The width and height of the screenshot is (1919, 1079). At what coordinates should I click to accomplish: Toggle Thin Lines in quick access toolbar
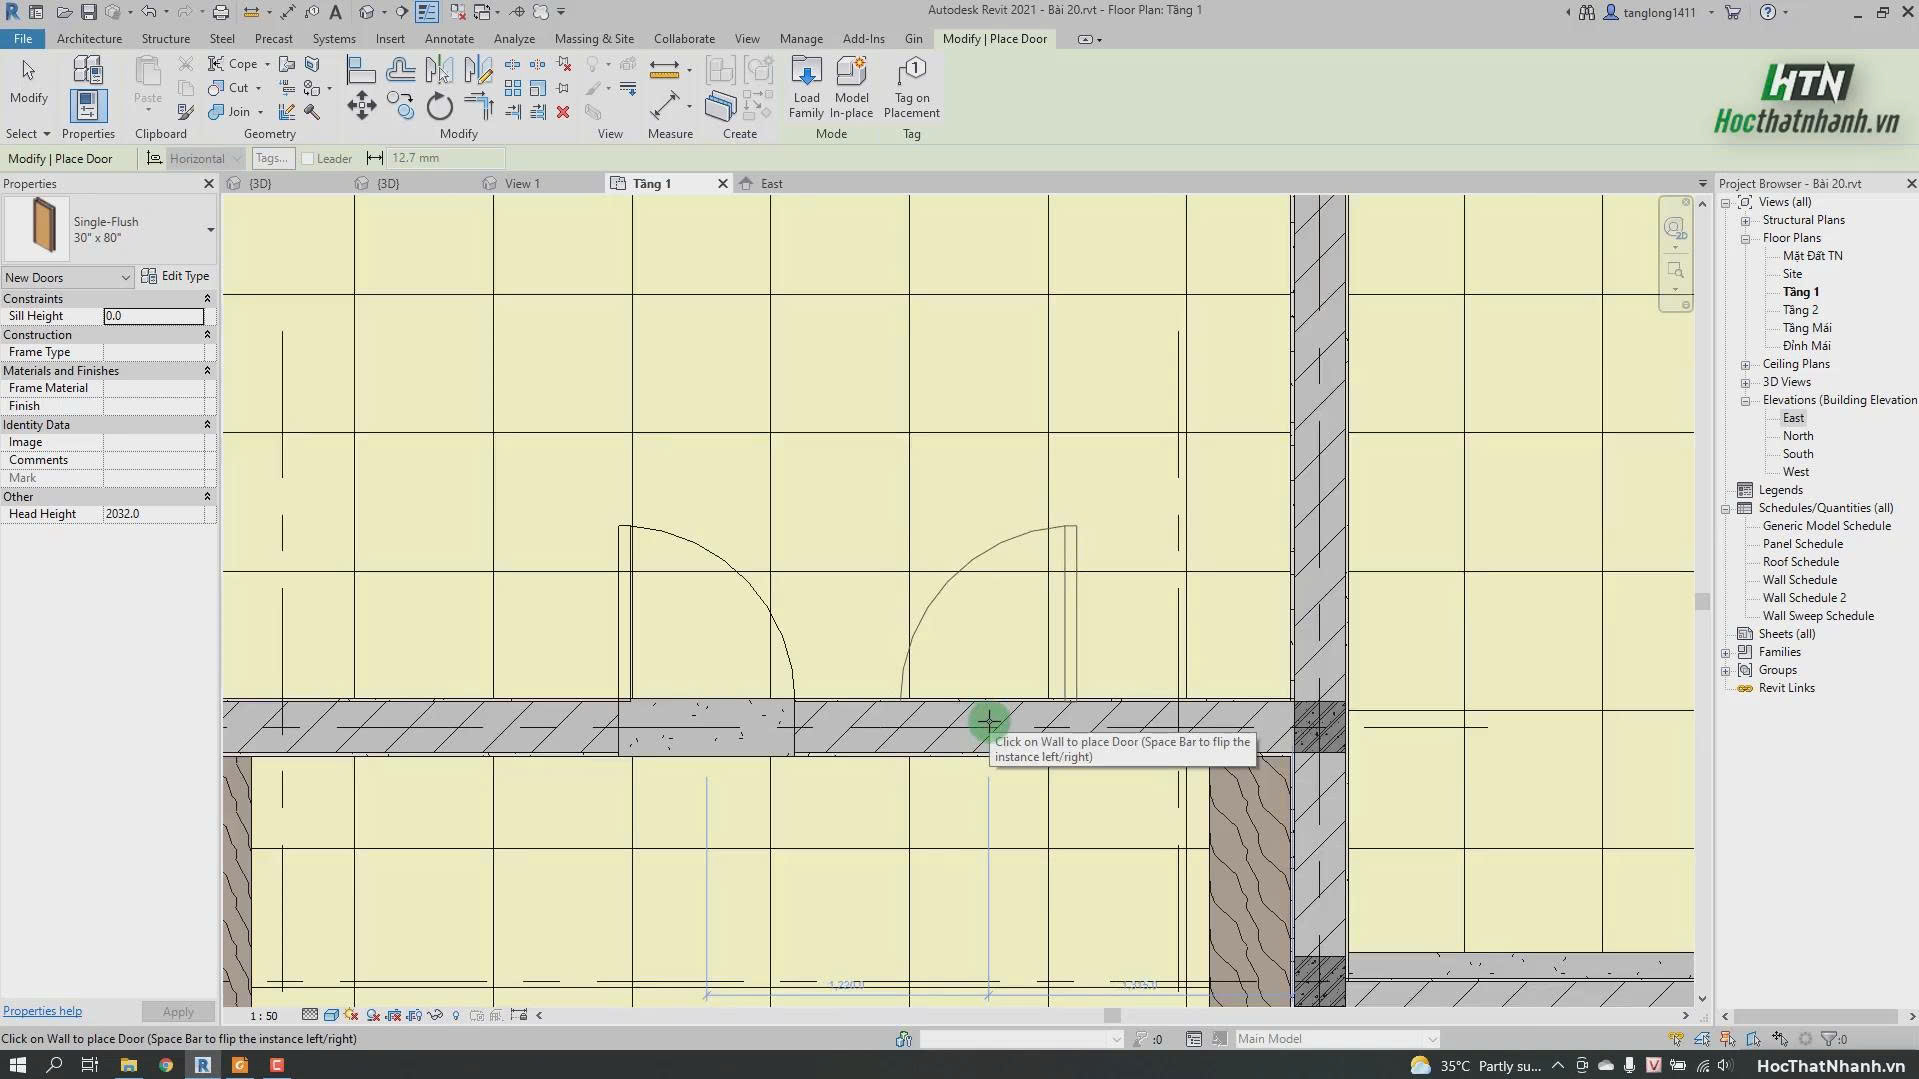pyautogui.click(x=426, y=12)
